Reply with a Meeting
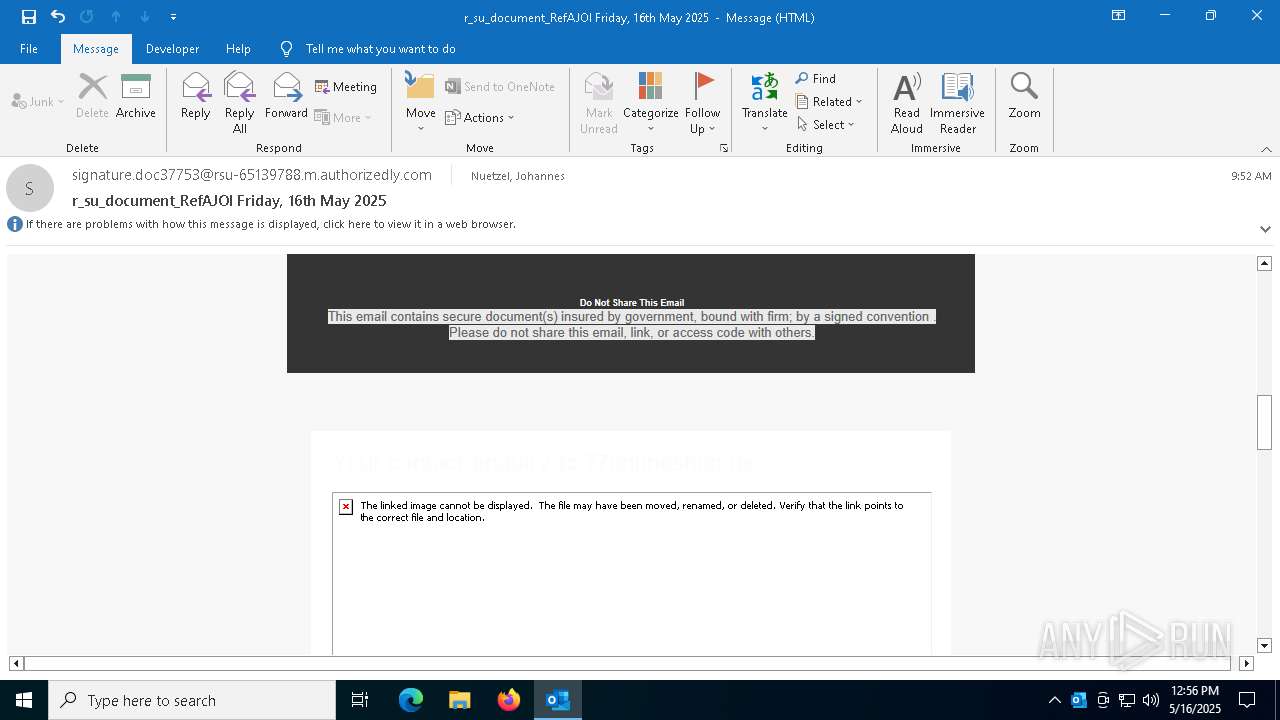 pos(346,87)
